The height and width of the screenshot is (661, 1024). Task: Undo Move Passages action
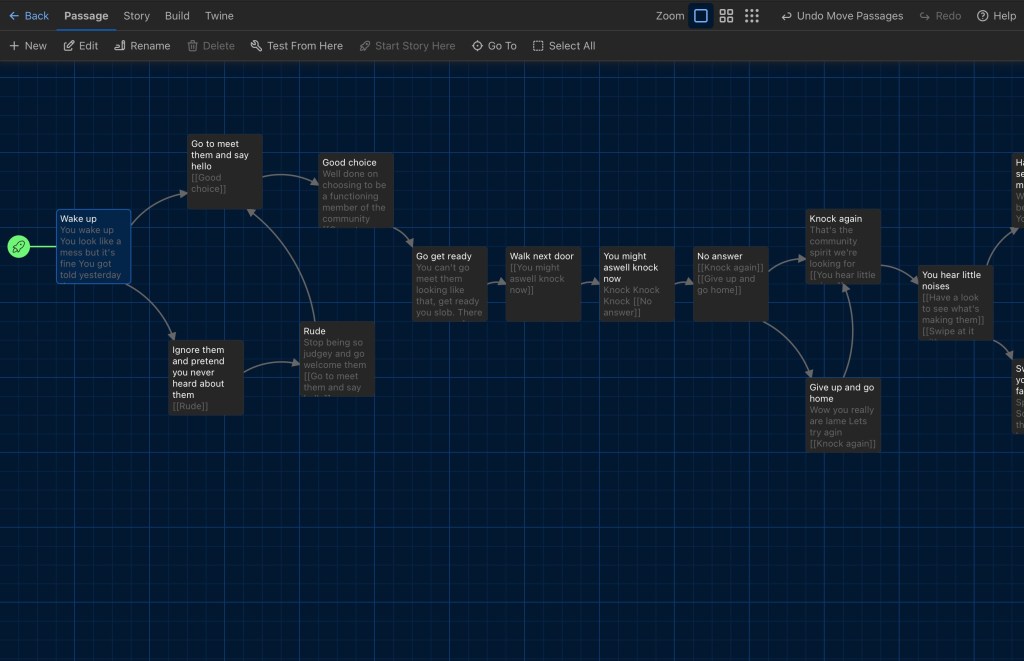point(841,16)
